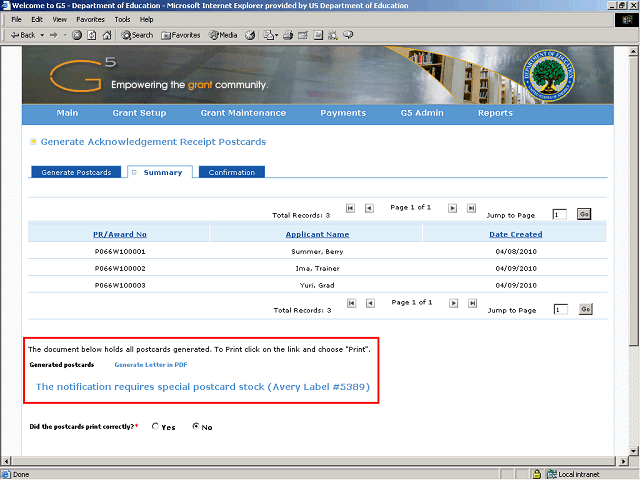This screenshot has width=640, height=480.
Task: Open the Help menu
Action: click(x=146, y=19)
